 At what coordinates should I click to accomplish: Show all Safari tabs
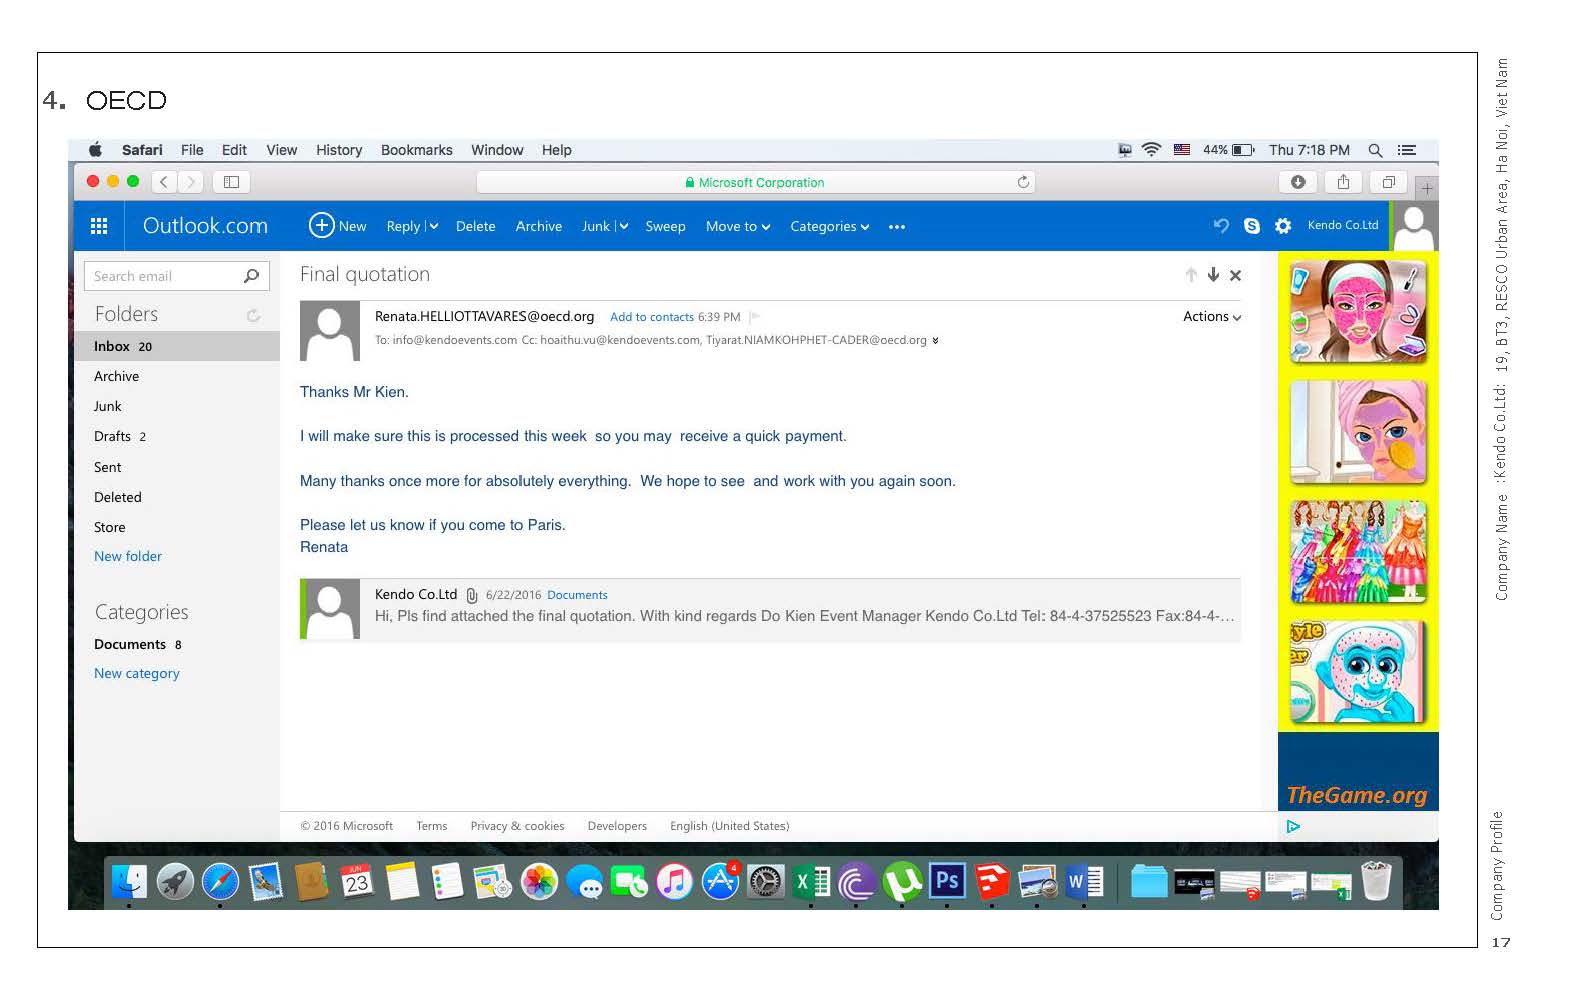point(1388,182)
